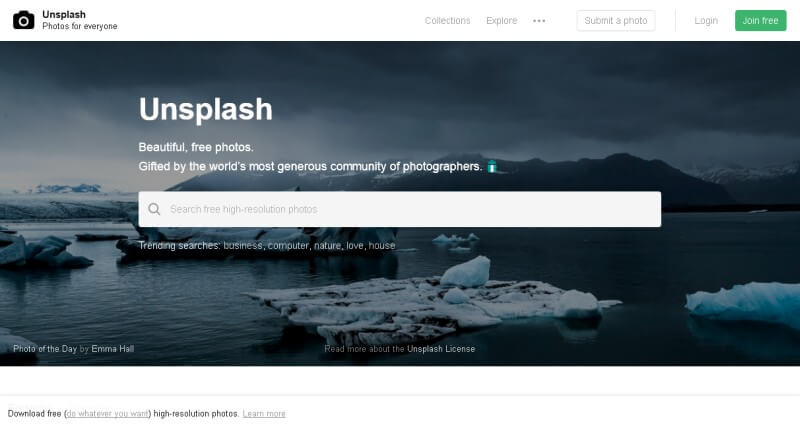The height and width of the screenshot is (431, 800).
Task: Open the three-dots more menu
Action: click(539, 21)
